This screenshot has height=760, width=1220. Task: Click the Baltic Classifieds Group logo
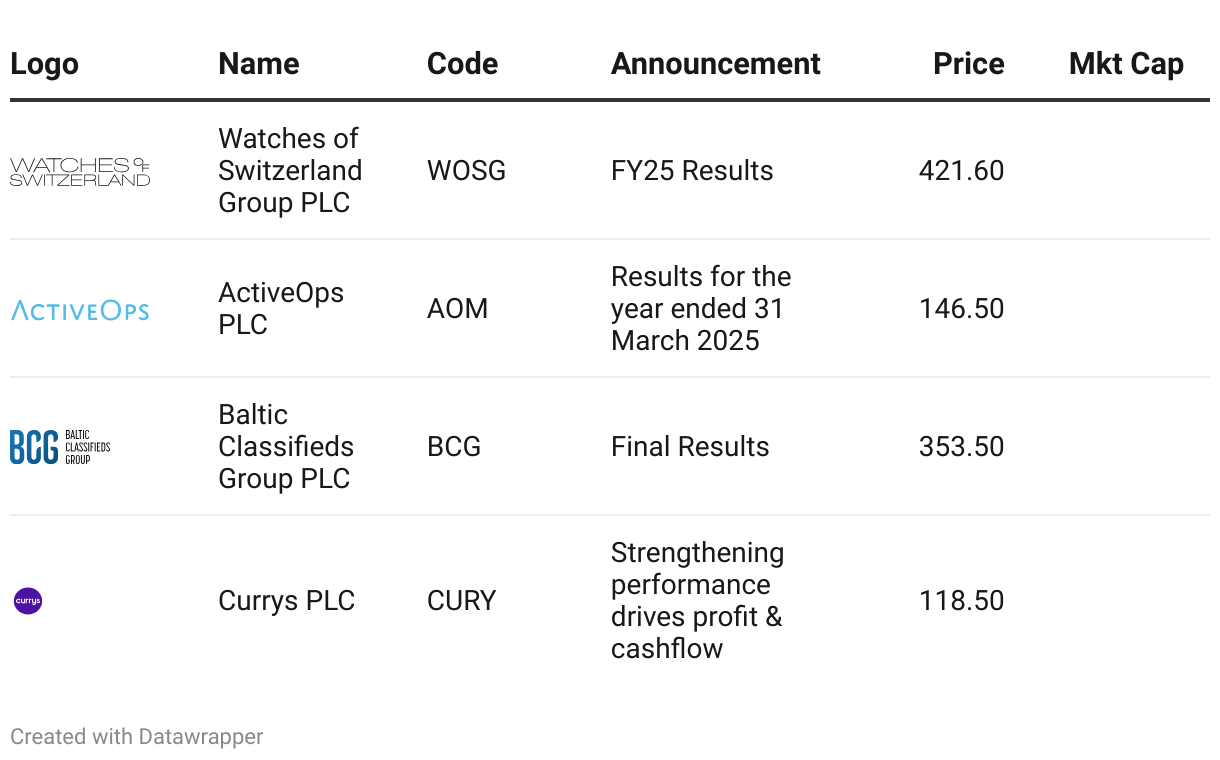(60, 447)
